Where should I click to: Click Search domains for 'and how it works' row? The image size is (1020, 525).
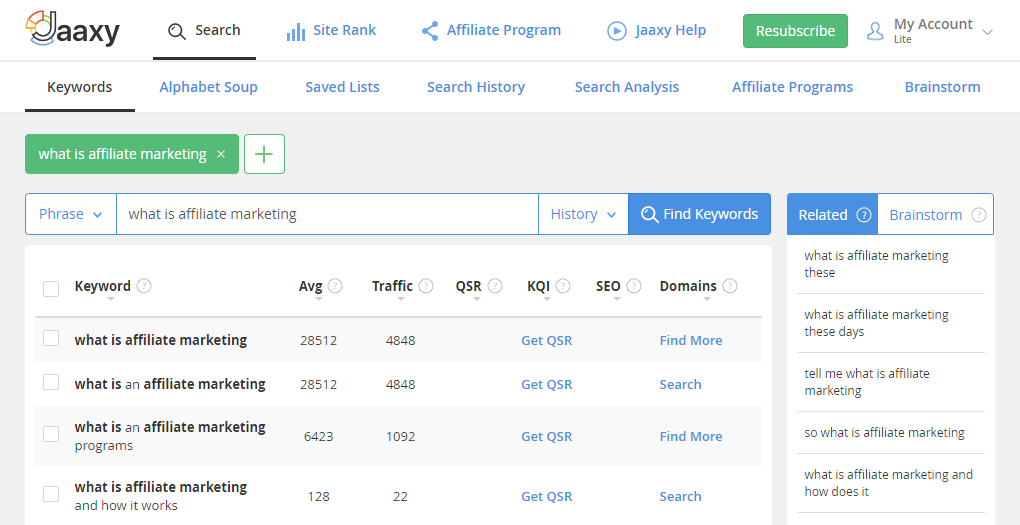680,496
